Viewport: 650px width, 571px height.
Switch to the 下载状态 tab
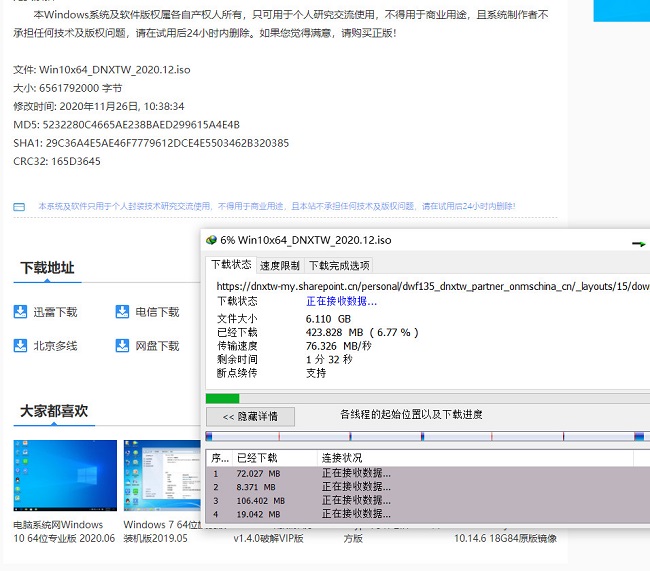[231, 265]
